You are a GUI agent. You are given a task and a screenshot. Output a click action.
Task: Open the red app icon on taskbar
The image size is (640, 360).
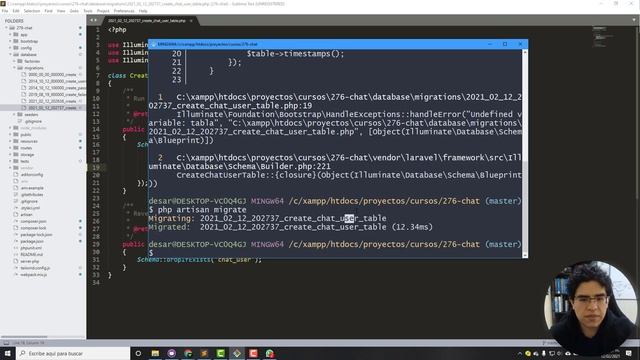pyautogui.click(x=253, y=353)
